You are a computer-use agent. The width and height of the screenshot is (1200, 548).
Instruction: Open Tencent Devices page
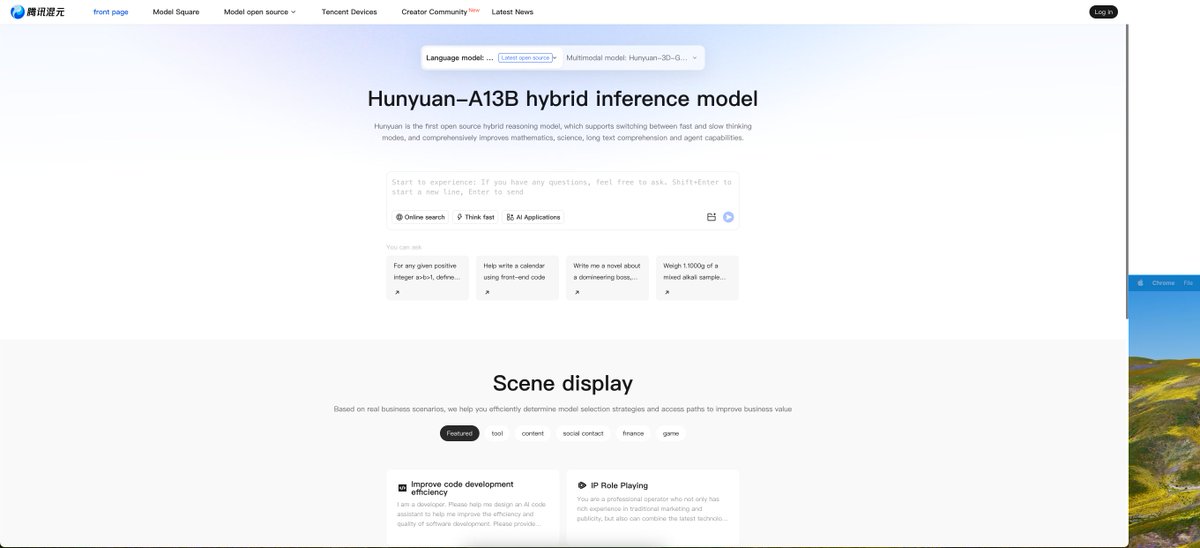click(x=349, y=12)
